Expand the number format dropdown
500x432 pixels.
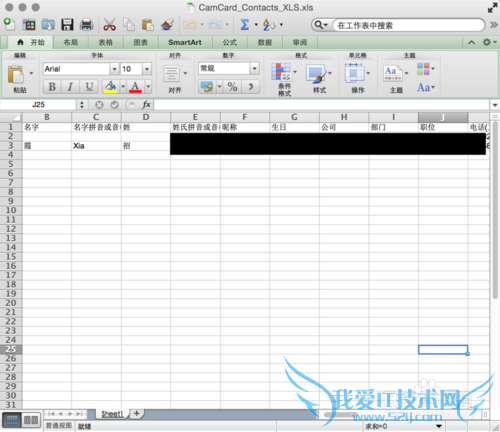(255, 68)
